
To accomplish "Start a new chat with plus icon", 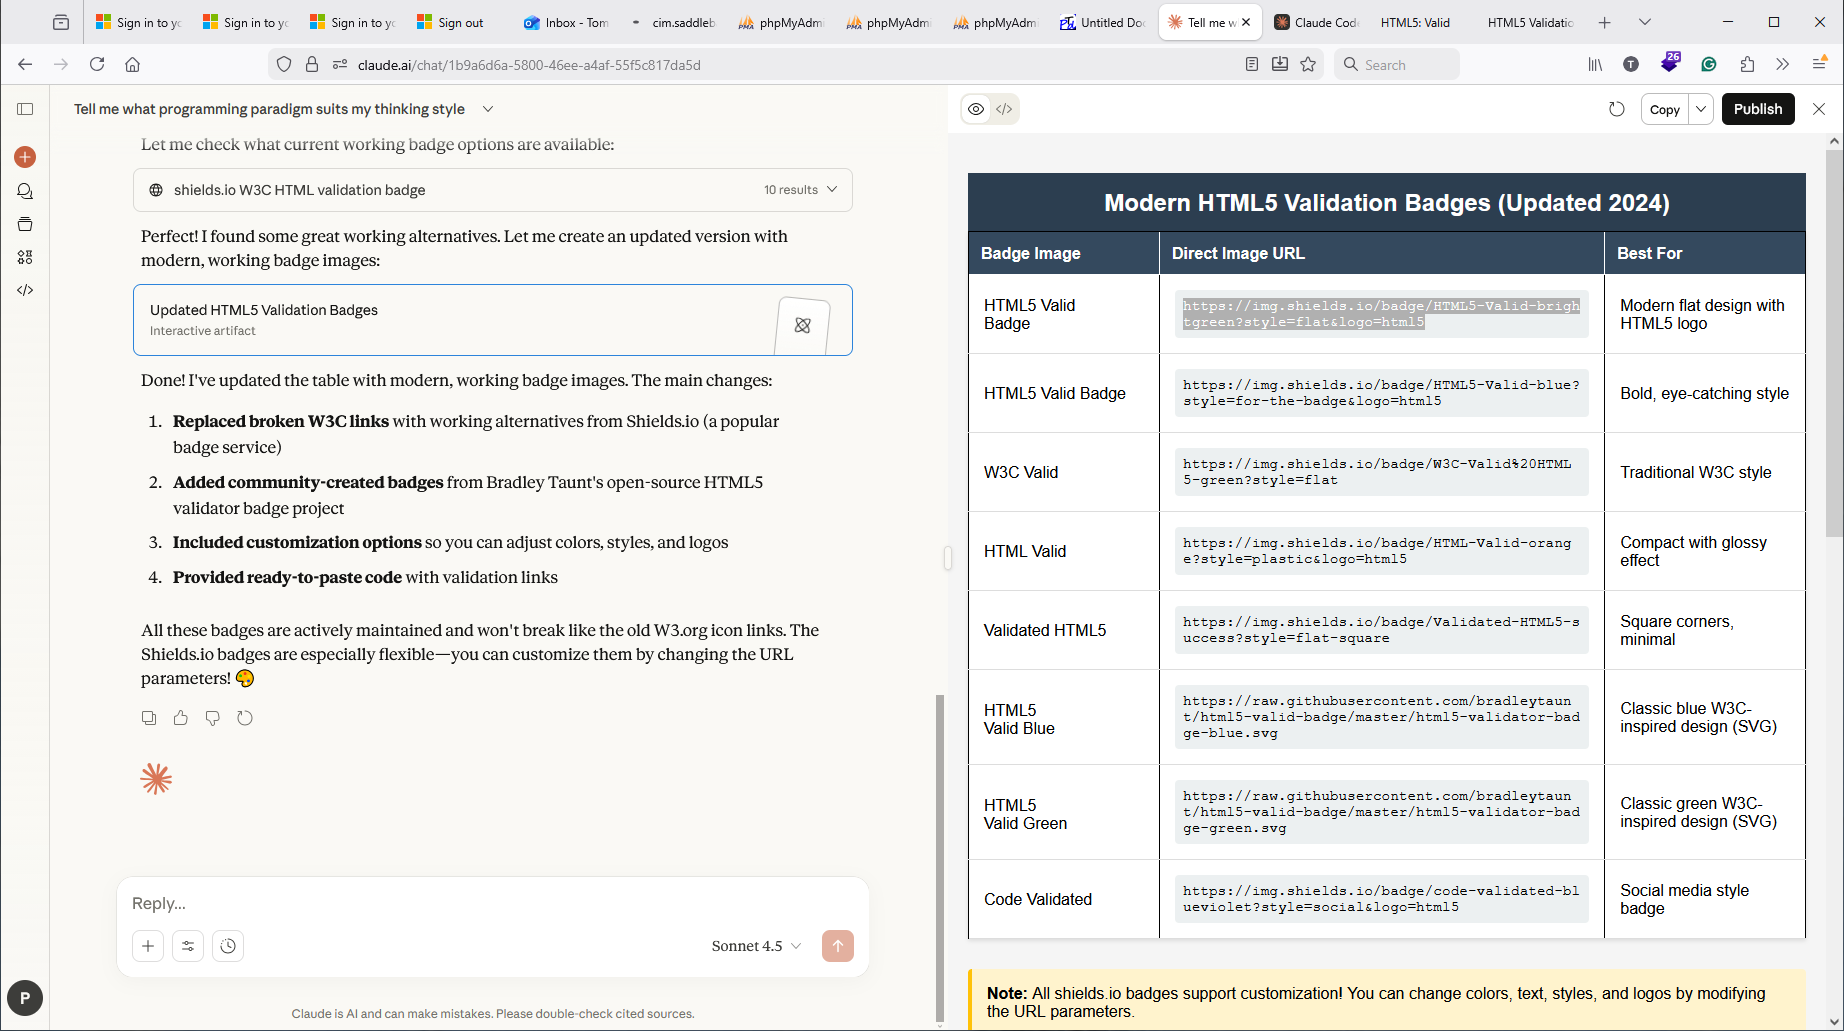I will pyautogui.click(x=25, y=157).
